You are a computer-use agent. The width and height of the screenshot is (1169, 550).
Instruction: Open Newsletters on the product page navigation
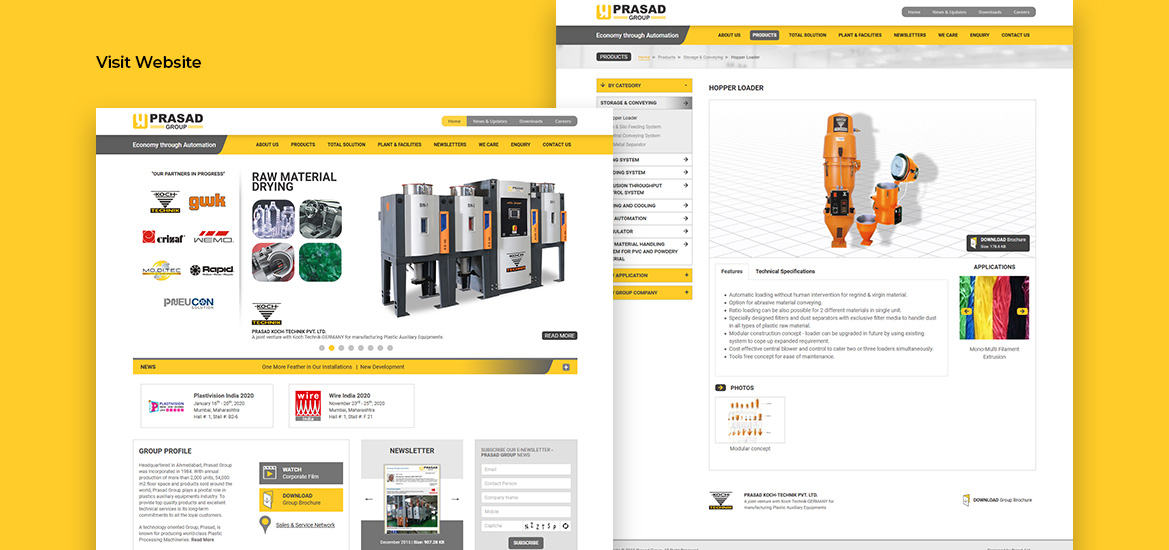pos(910,35)
